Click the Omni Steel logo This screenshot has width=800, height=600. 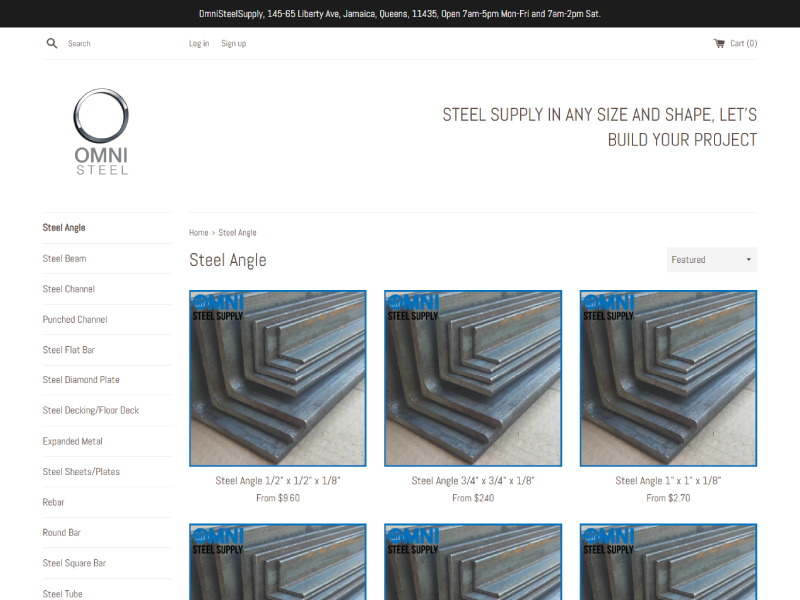[101, 132]
